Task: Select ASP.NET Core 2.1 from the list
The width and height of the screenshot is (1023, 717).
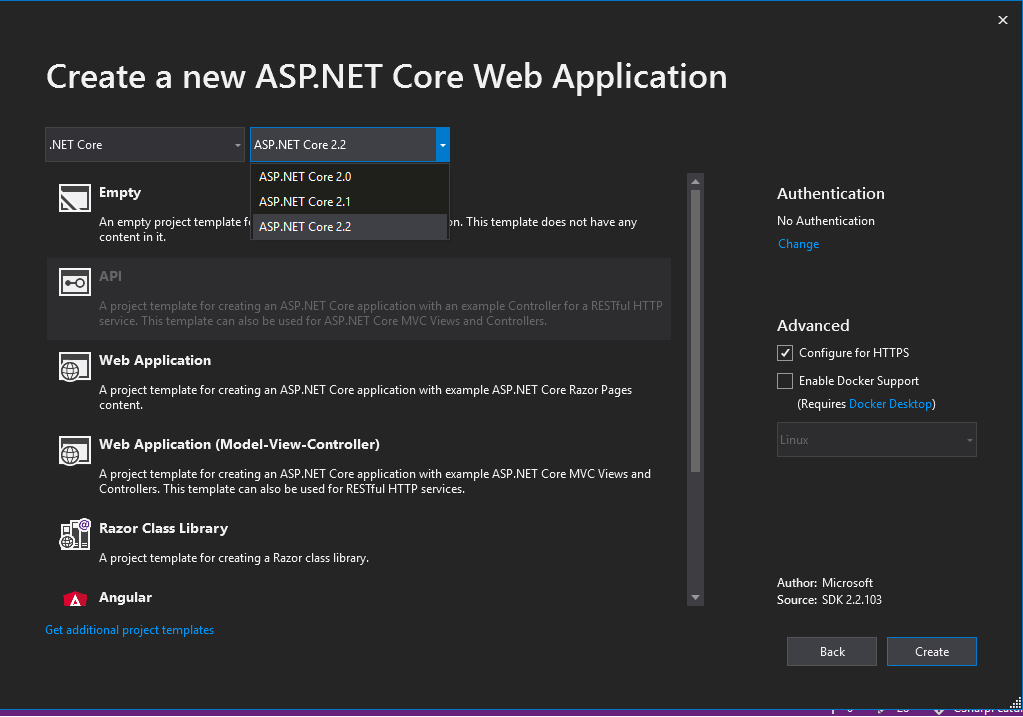Action: 350,202
